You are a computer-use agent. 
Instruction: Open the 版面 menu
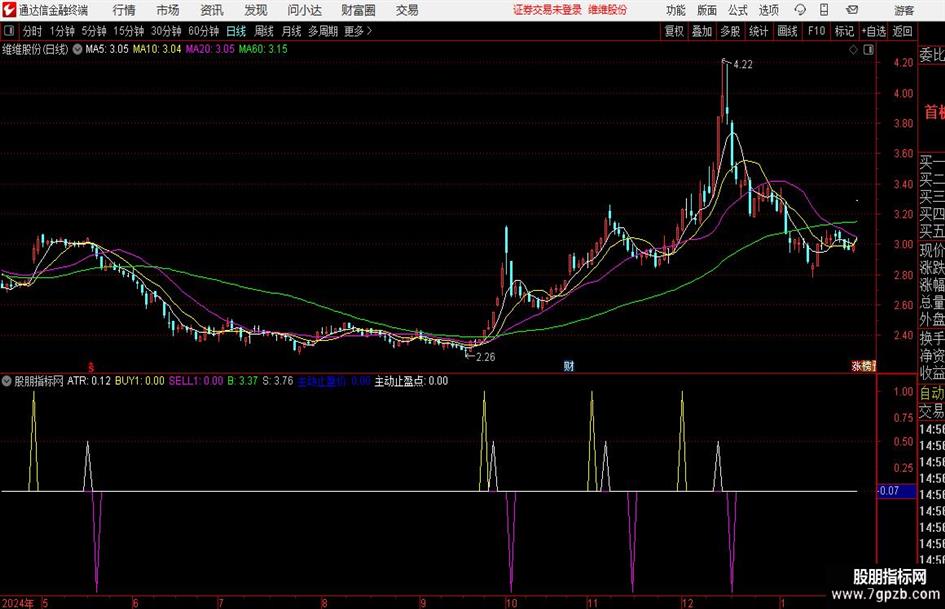[x=707, y=10]
